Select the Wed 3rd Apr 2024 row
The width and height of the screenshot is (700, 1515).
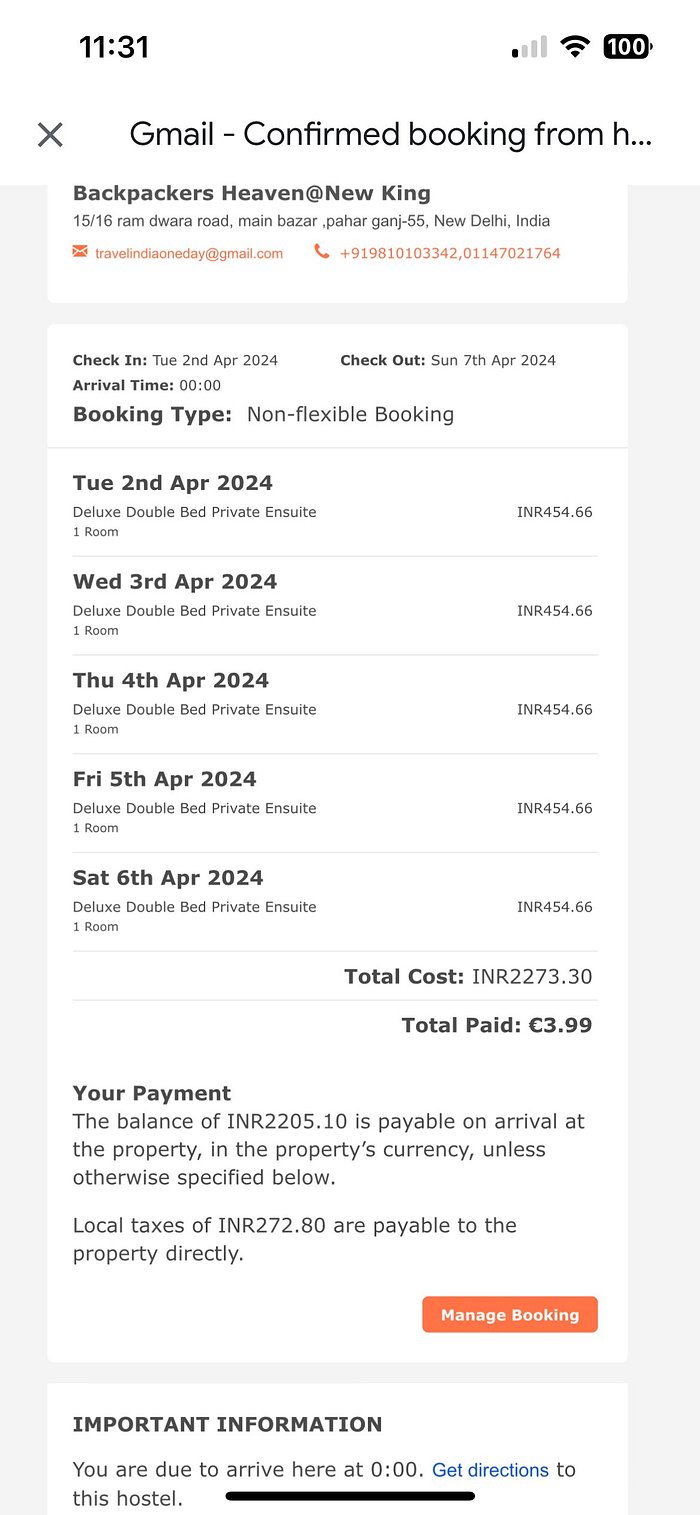333,604
